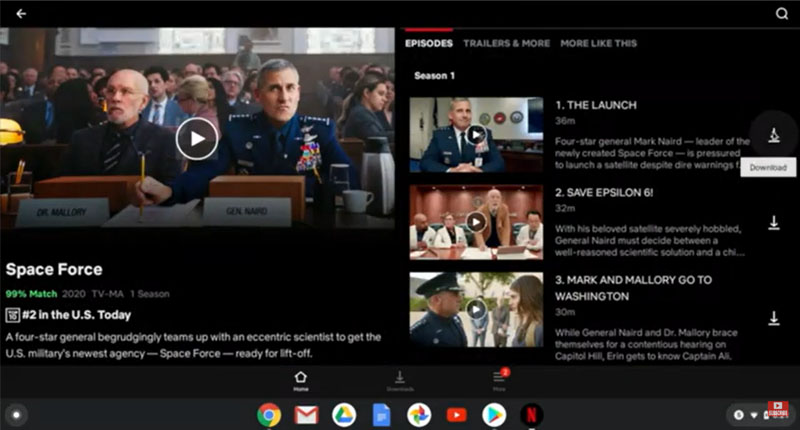Open the More Like This tab
Viewport: 800px width, 430px height.
(598, 43)
